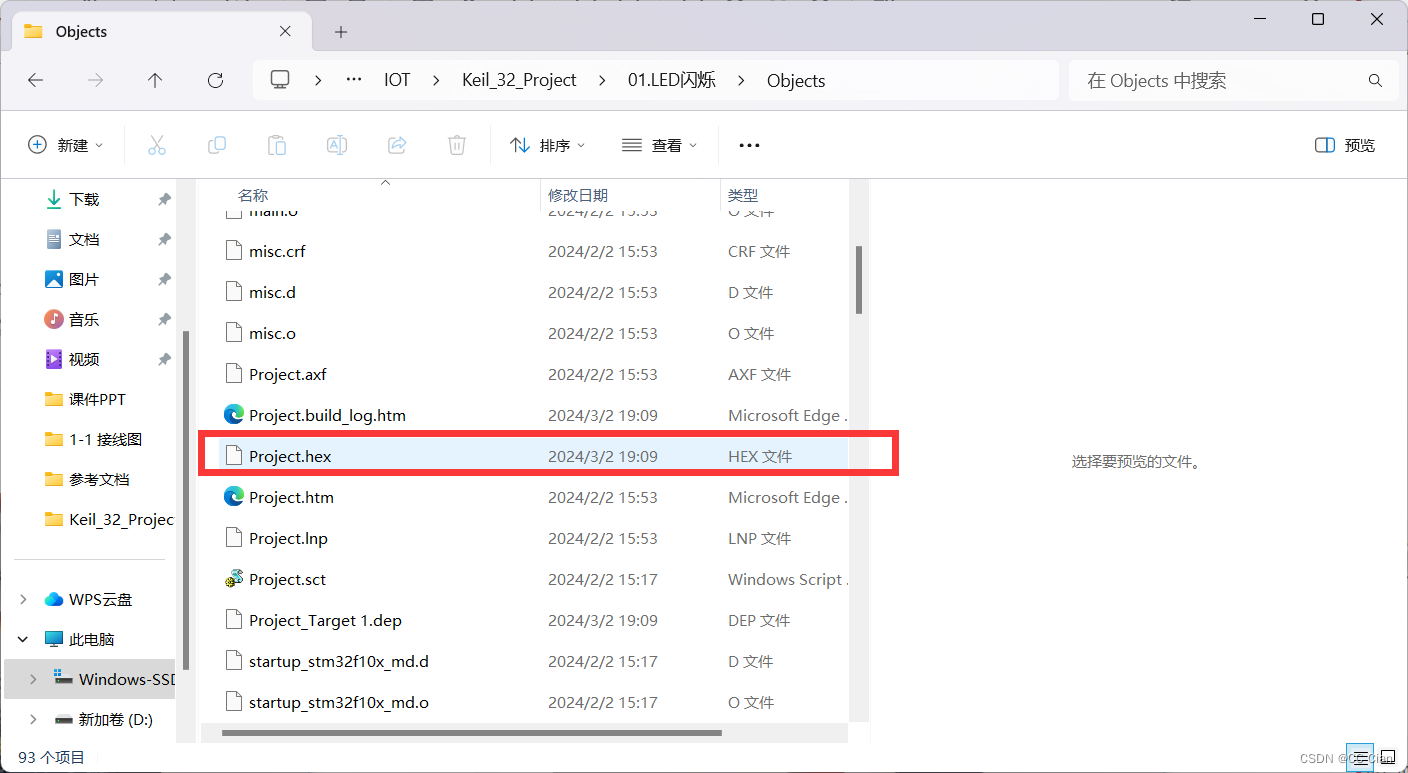Select the Project_Target 1.dep file
The height and width of the screenshot is (773, 1408).
point(534,620)
